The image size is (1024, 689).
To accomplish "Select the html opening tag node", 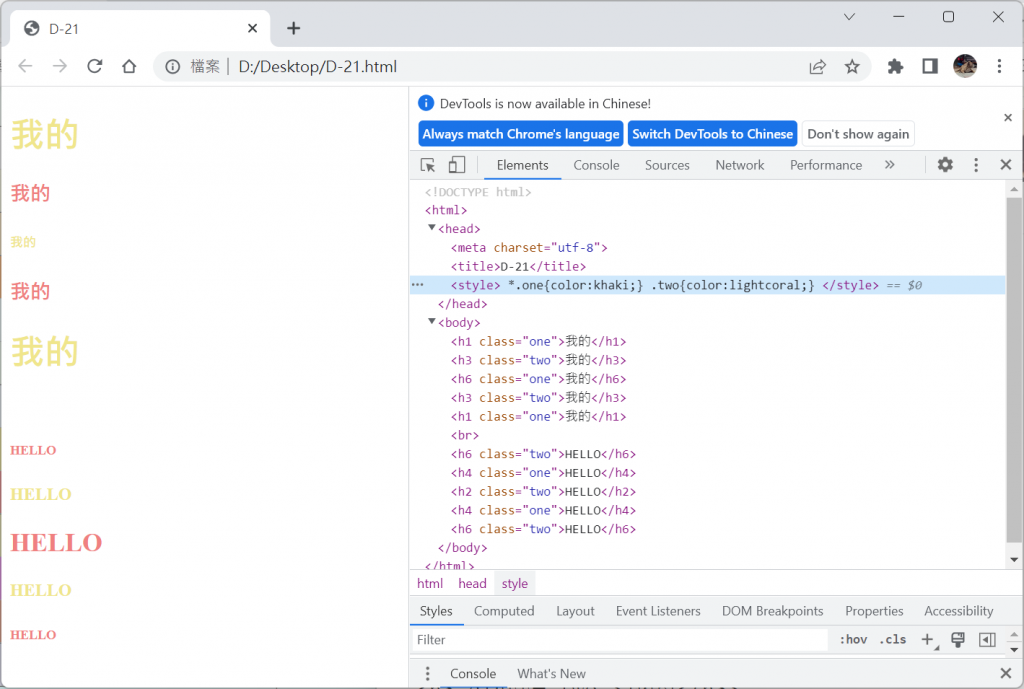I will pyautogui.click(x=446, y=210).
